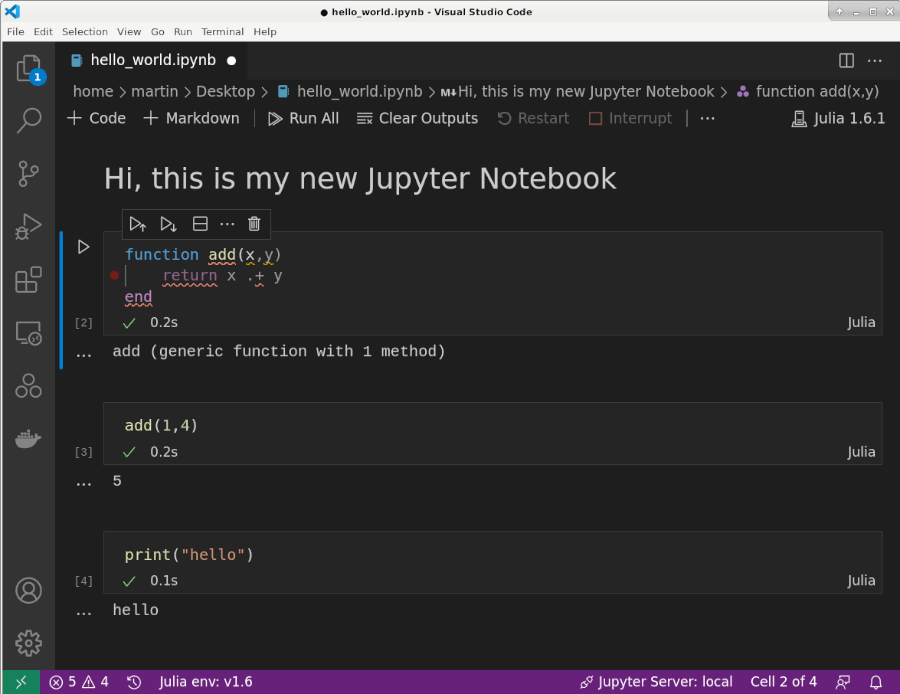900x694 pixels.
Task: Open the Help menu
Action: [265, 32]
